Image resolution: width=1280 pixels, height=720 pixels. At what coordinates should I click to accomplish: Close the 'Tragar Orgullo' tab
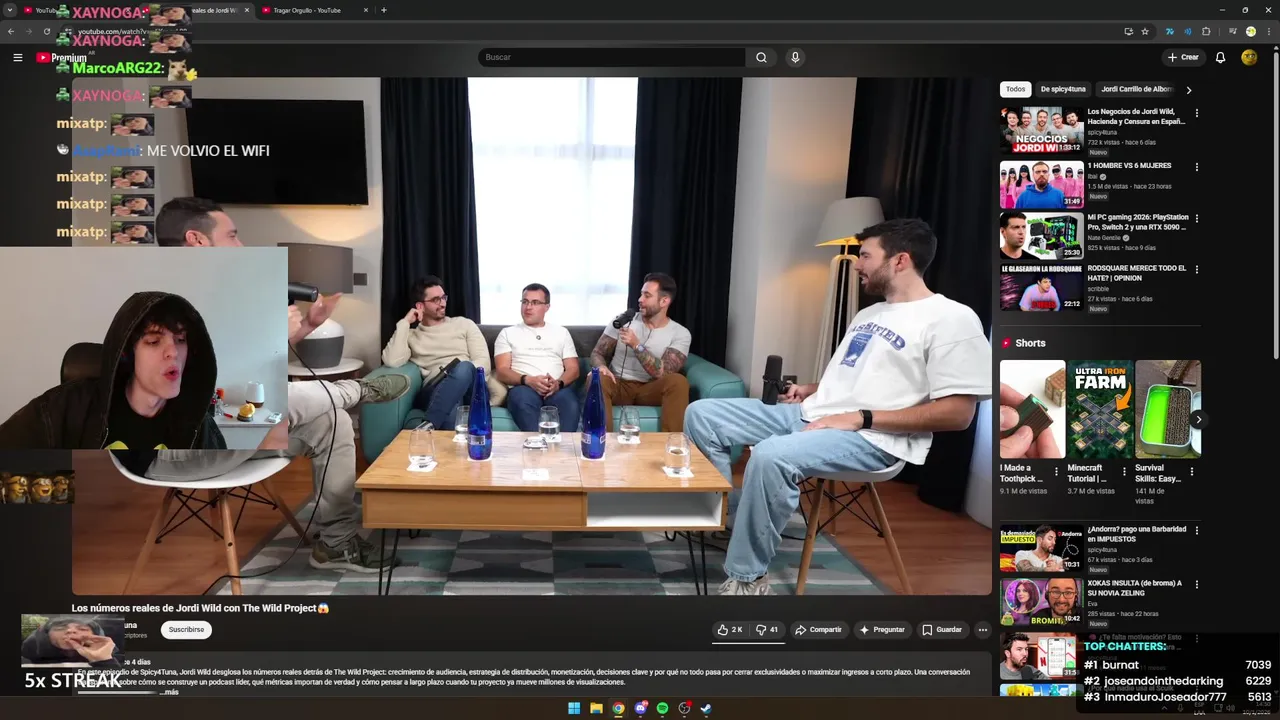tap(365, 10)
